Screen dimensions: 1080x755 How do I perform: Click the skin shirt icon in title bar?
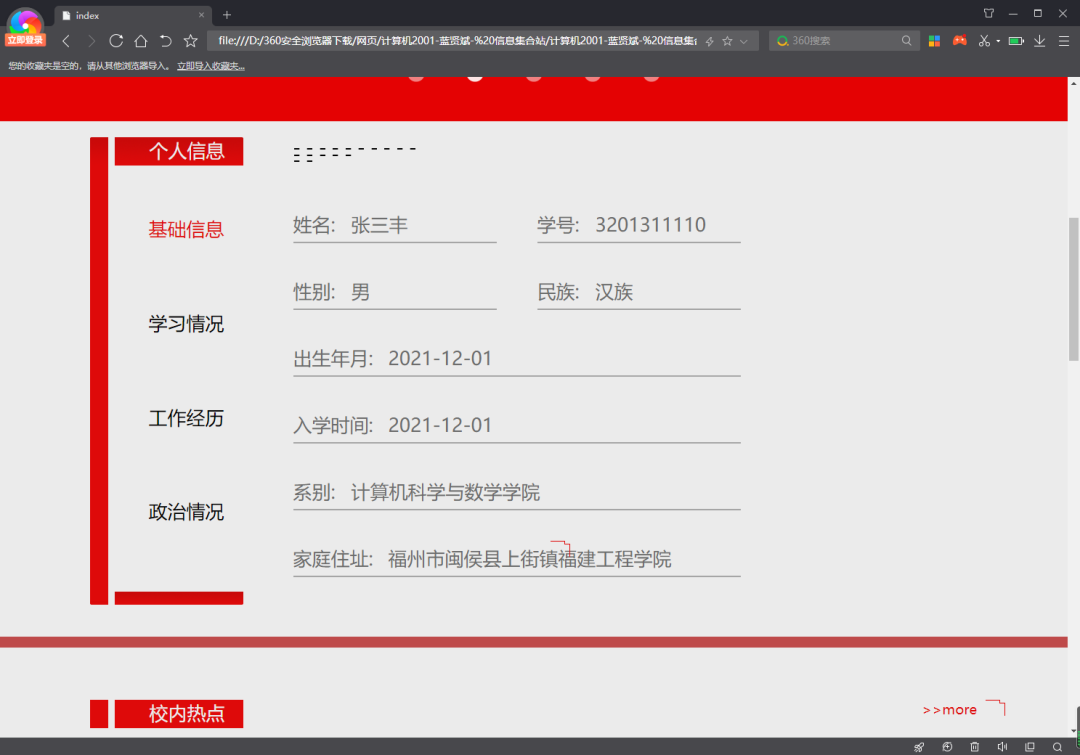tap(988, 13)
